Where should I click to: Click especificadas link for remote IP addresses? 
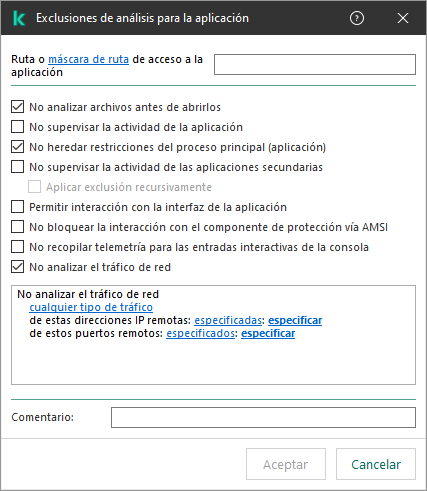228,320
